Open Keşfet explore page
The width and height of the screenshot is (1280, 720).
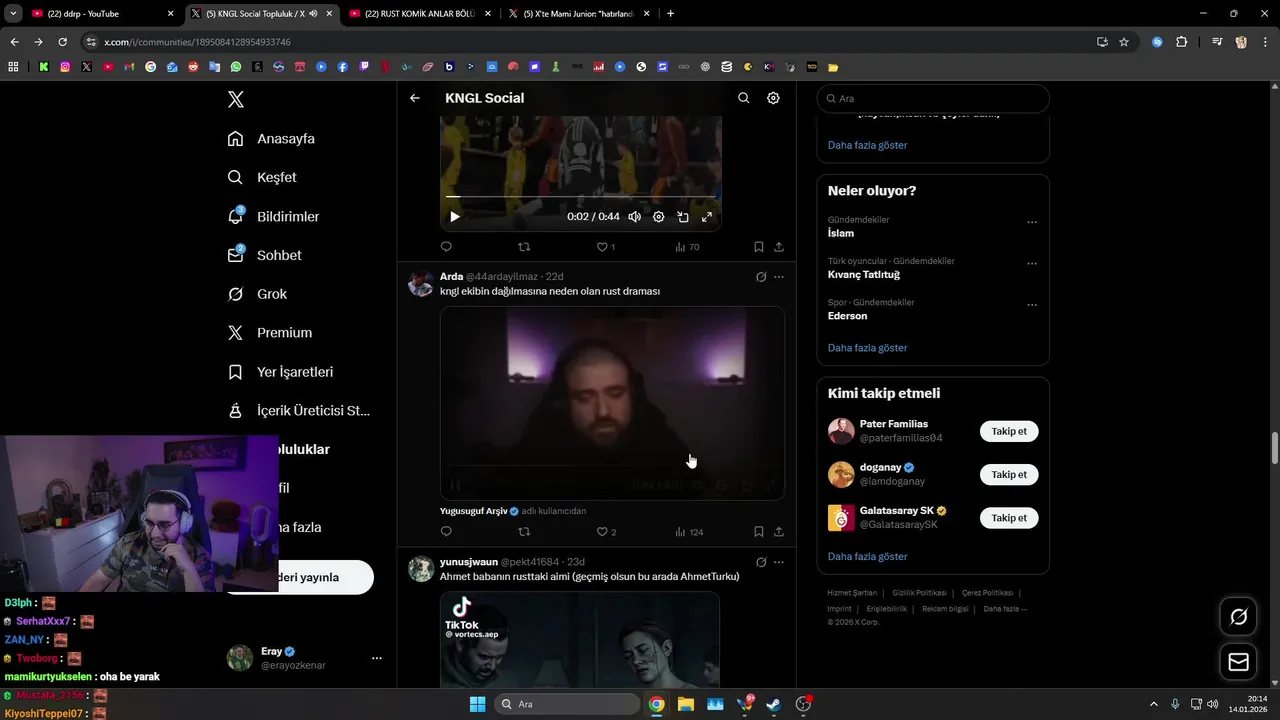click(262, 177)
